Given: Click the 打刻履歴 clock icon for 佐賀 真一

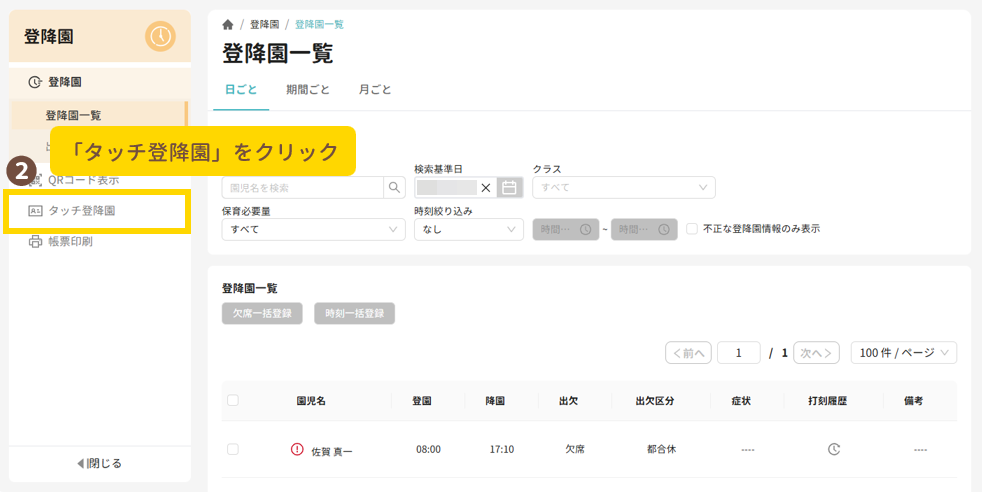Looking at the screenshot, I should [834, 450].
